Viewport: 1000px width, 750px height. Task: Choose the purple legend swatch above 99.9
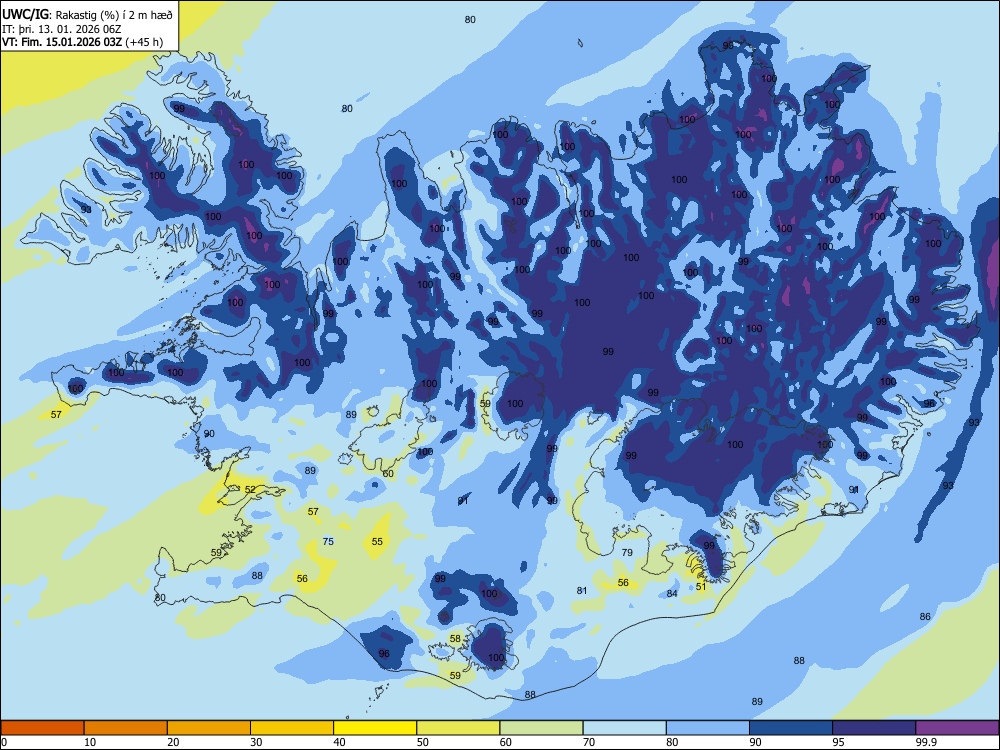957,728
